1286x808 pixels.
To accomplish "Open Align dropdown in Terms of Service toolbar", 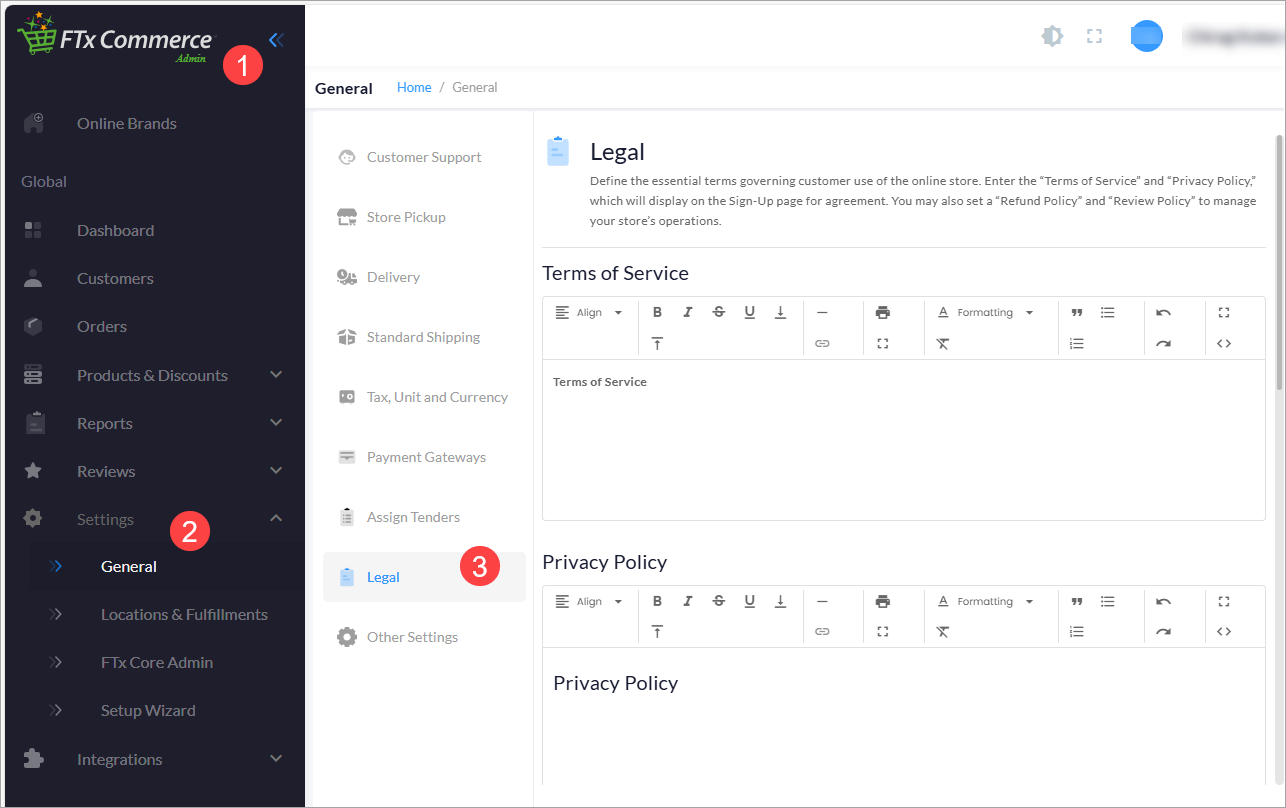I will (589, 312).
